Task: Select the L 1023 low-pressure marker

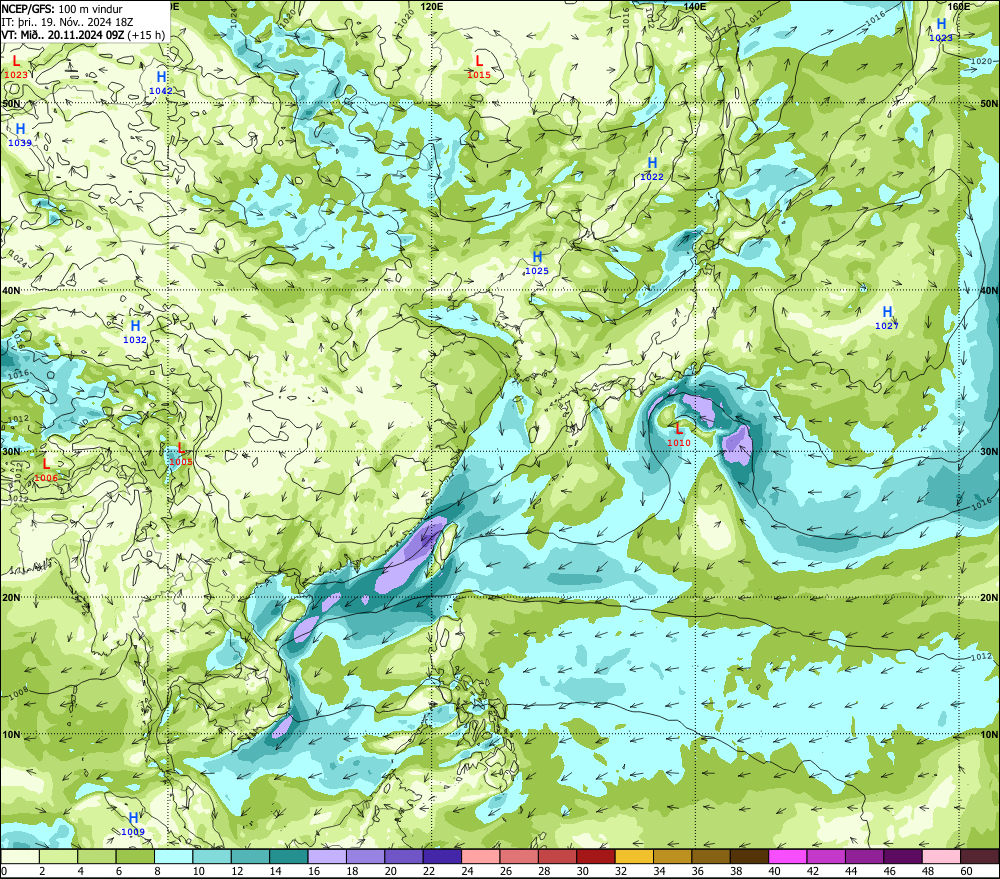Action: tap(16, 68)
